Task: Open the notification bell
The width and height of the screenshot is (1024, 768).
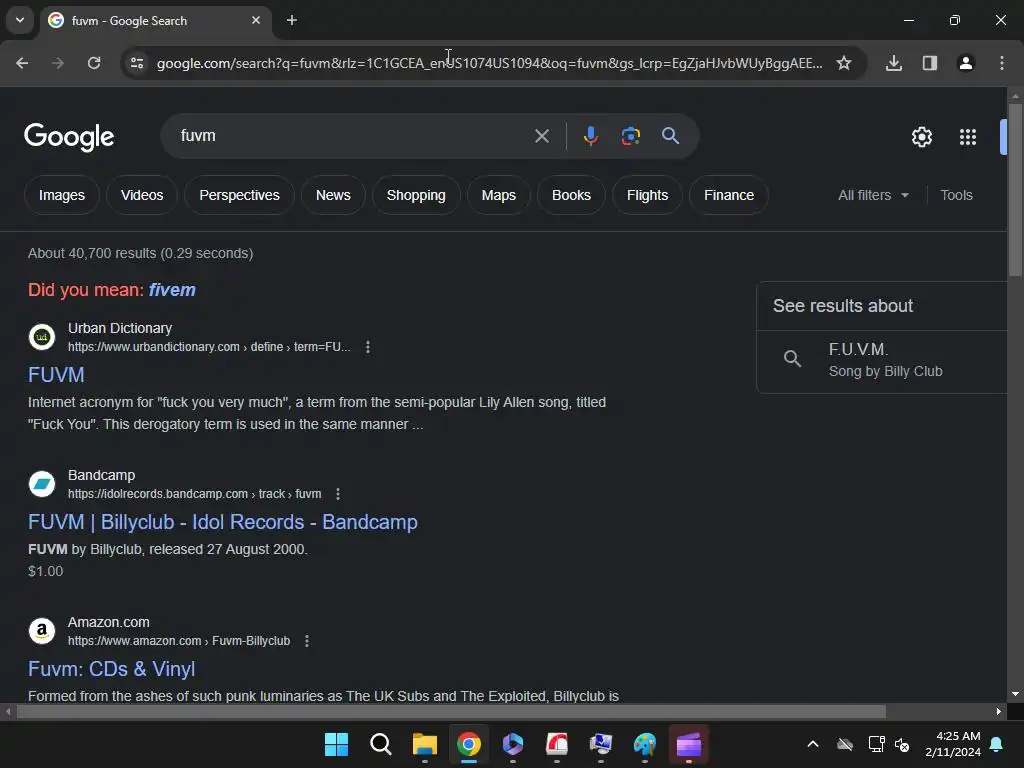Action: (997, 744)
